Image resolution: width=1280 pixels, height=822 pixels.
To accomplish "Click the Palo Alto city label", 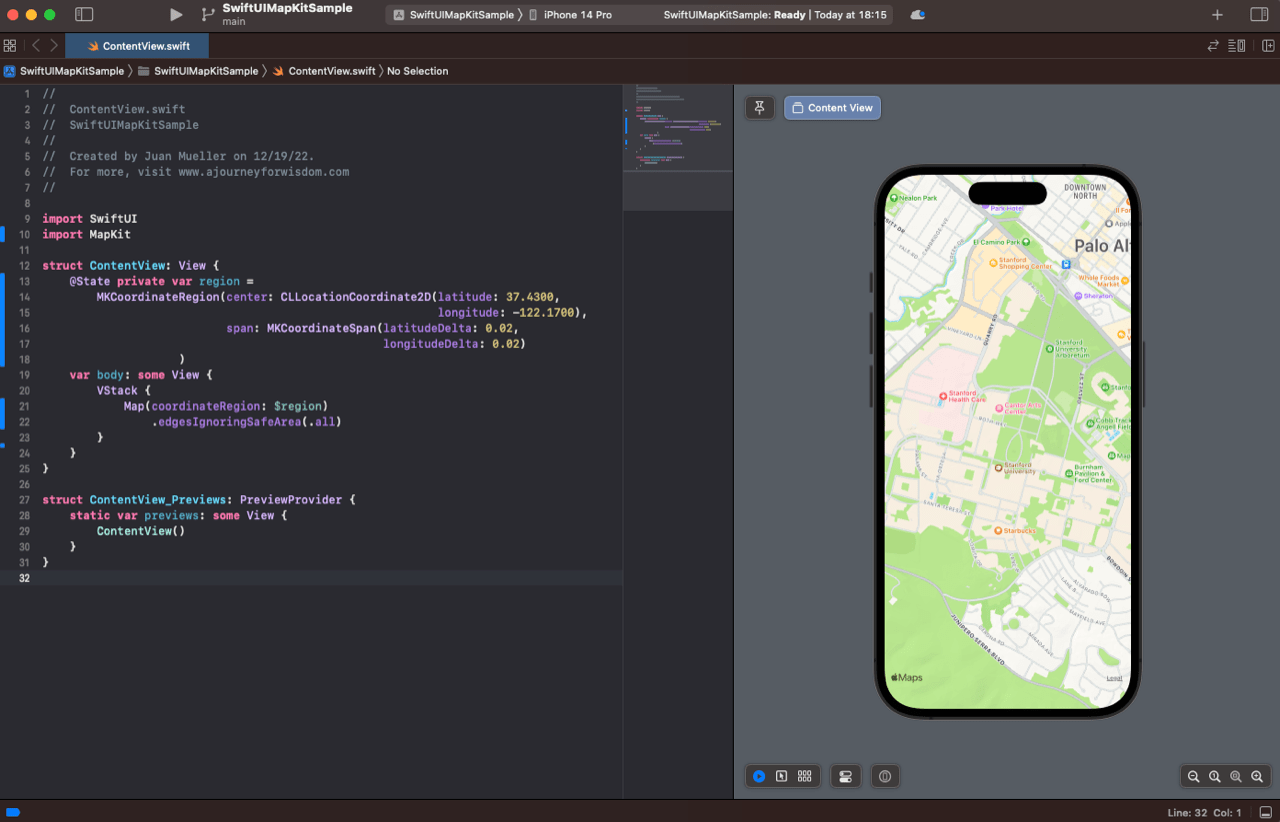I will pyautogui.click(x=1102, y=246).
